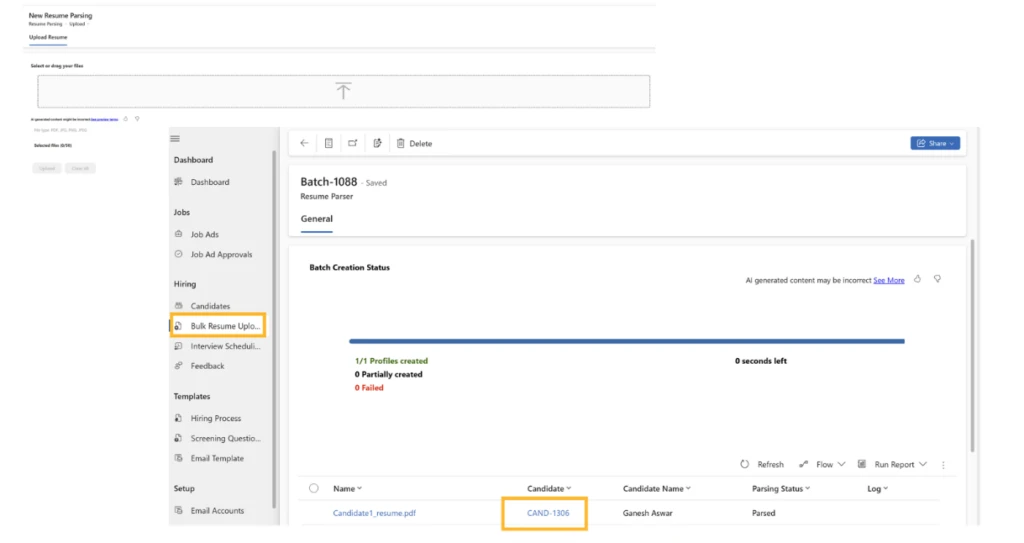Select the General tab
Viewport: 1024px width, 543px height.
[316, 219]
